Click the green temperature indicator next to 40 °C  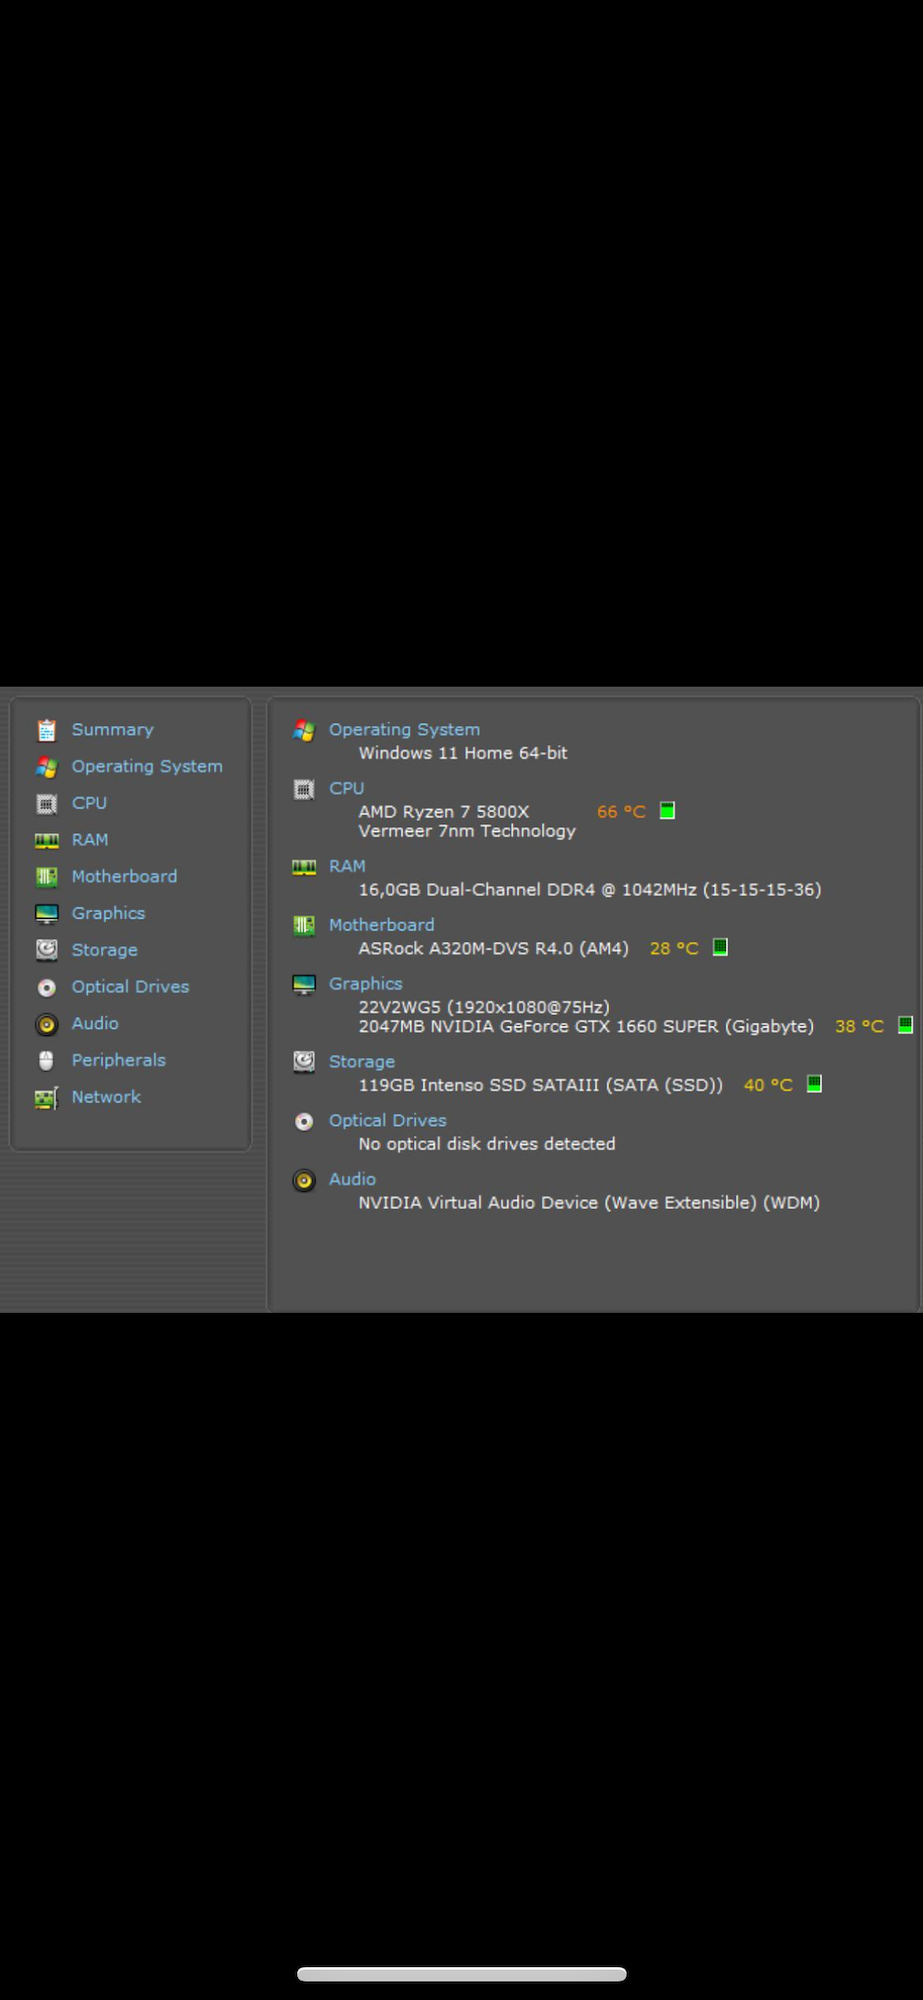pos(814,1084)
